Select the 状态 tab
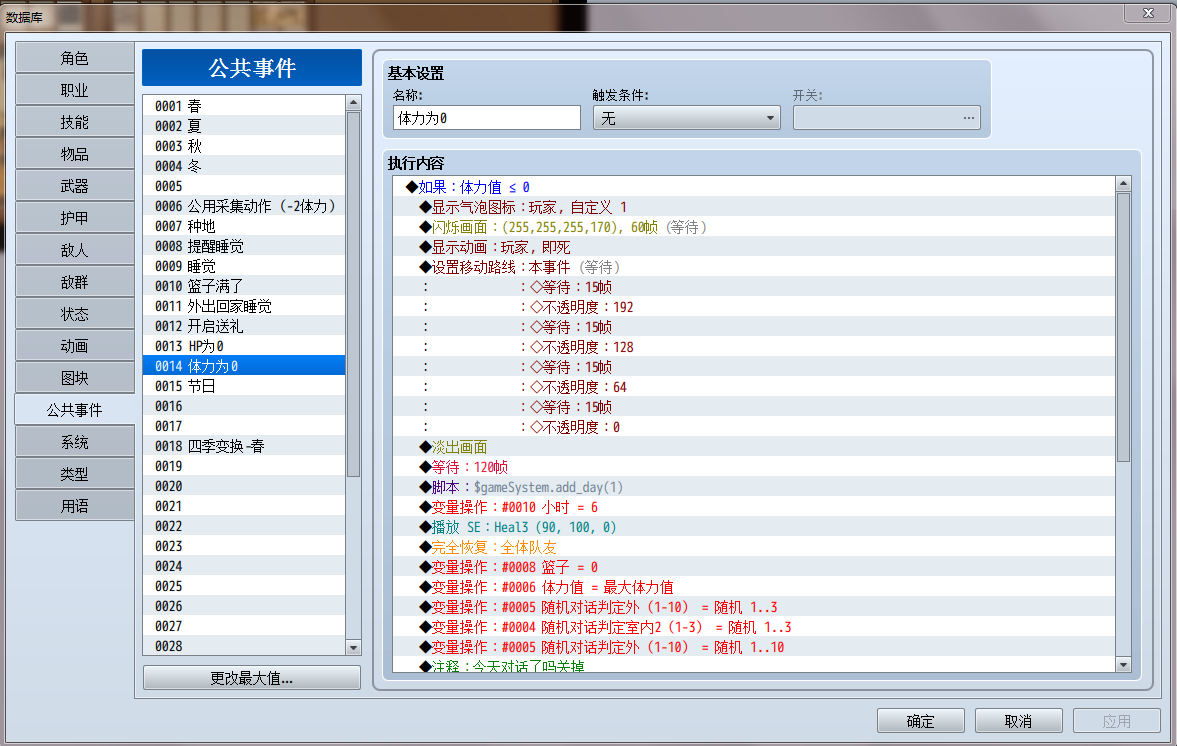This screenshot has width=1177, height=746. (74, 314)
